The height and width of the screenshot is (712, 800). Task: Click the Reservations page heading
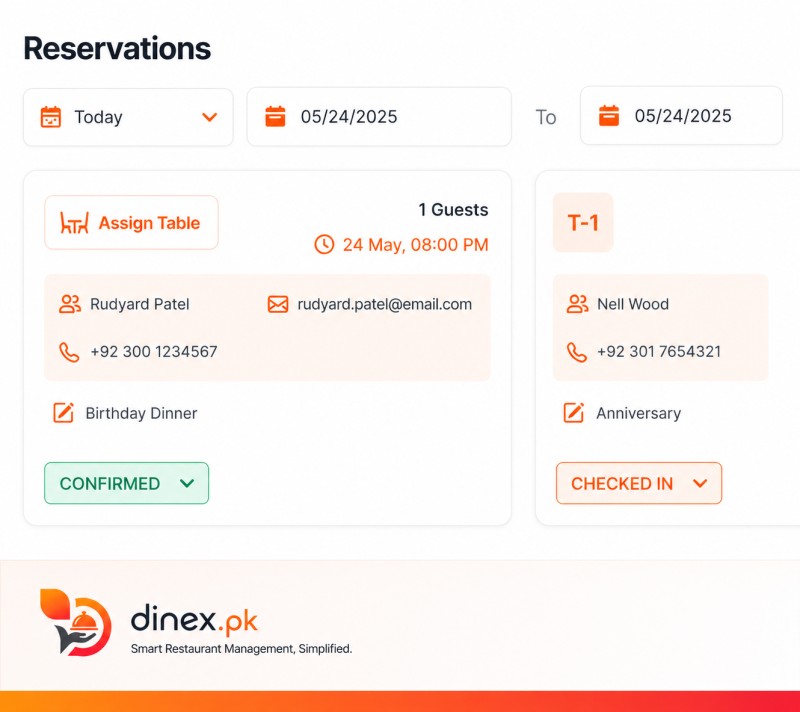click(x=117, y=48)
